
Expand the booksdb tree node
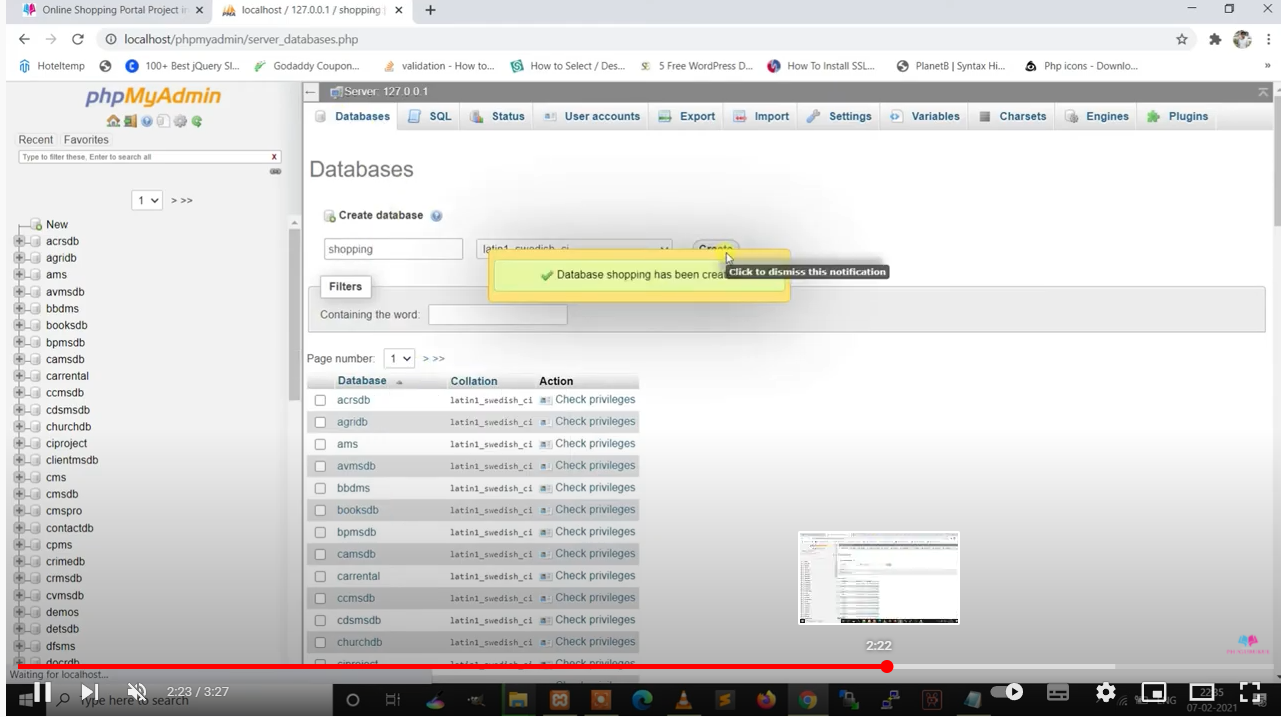click(x=19, y=325)
